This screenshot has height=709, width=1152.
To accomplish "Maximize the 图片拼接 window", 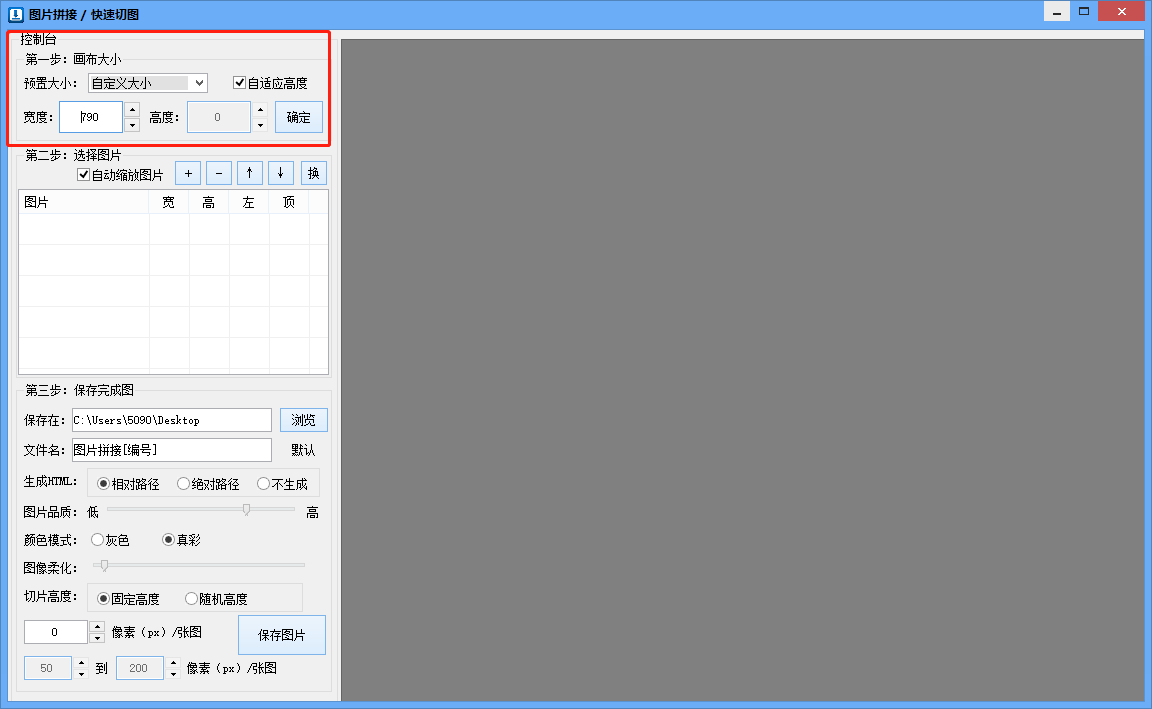I will coord(1084,12).
